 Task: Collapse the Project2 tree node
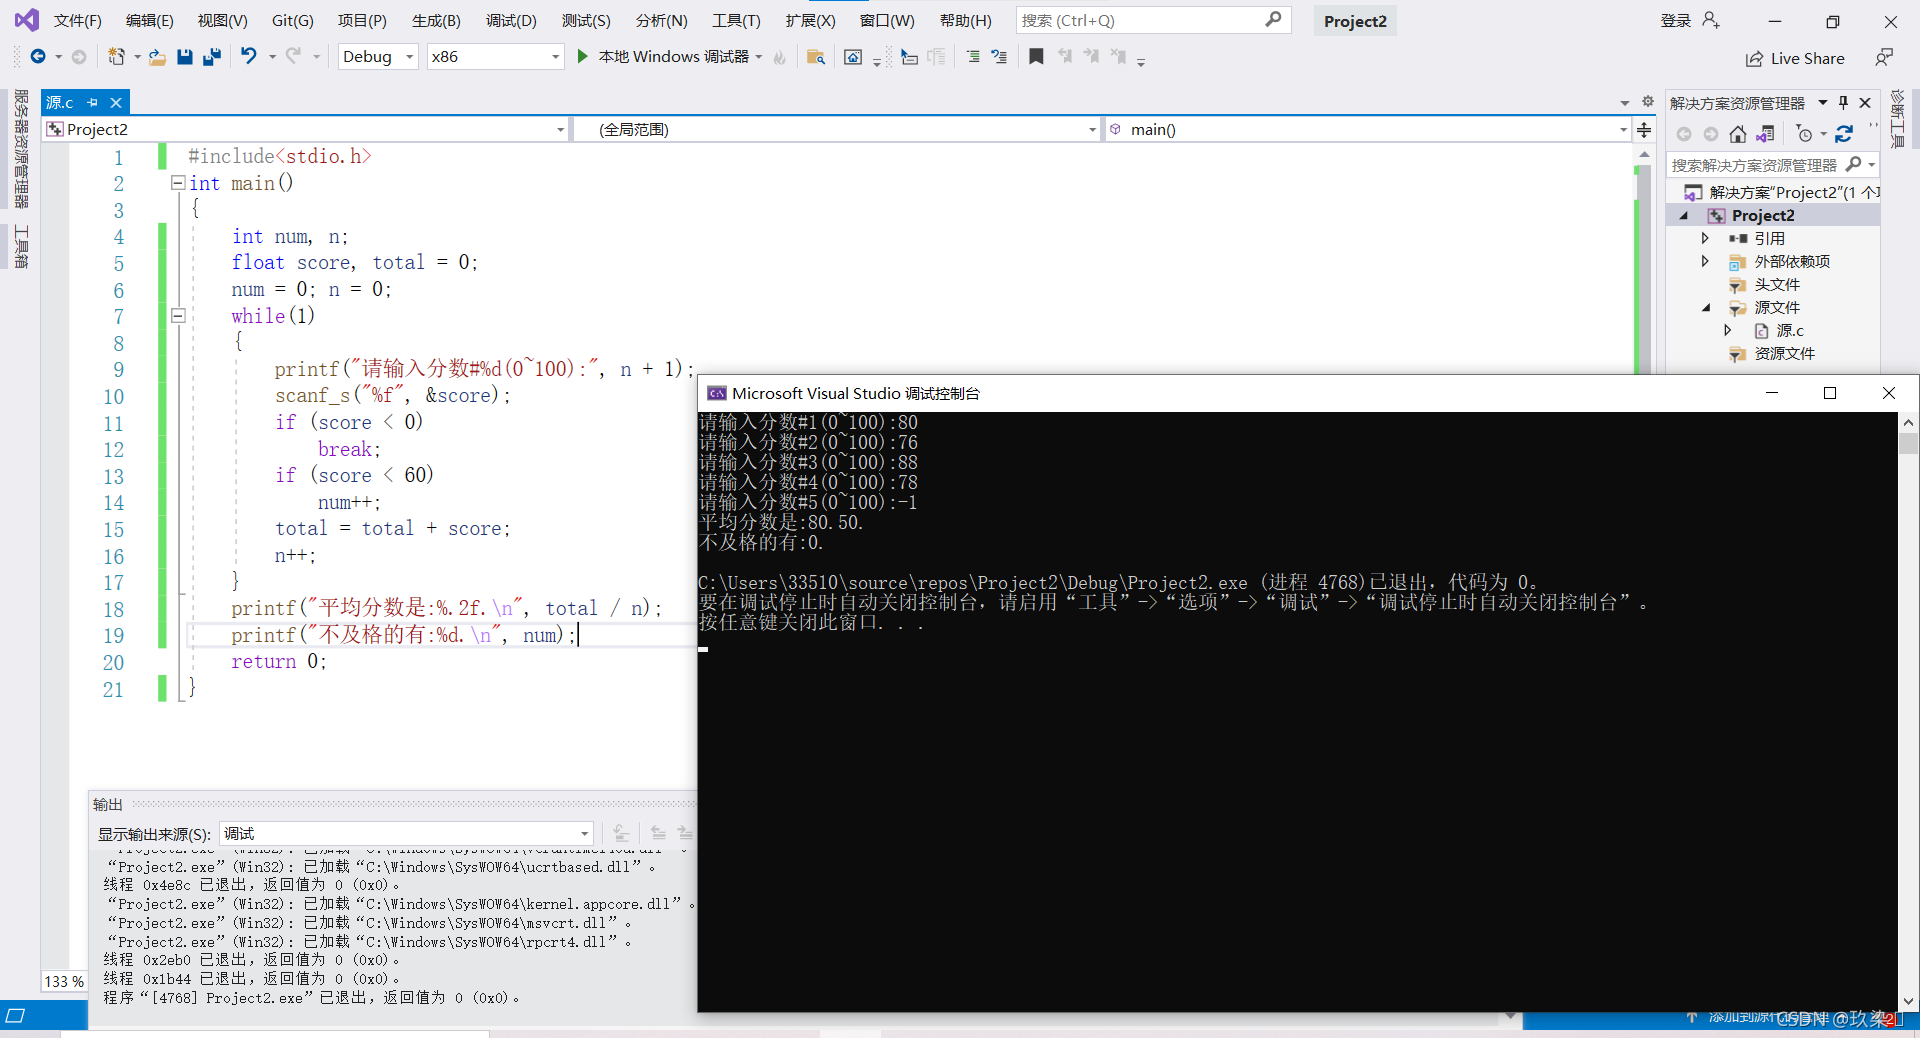point(1684,216)
